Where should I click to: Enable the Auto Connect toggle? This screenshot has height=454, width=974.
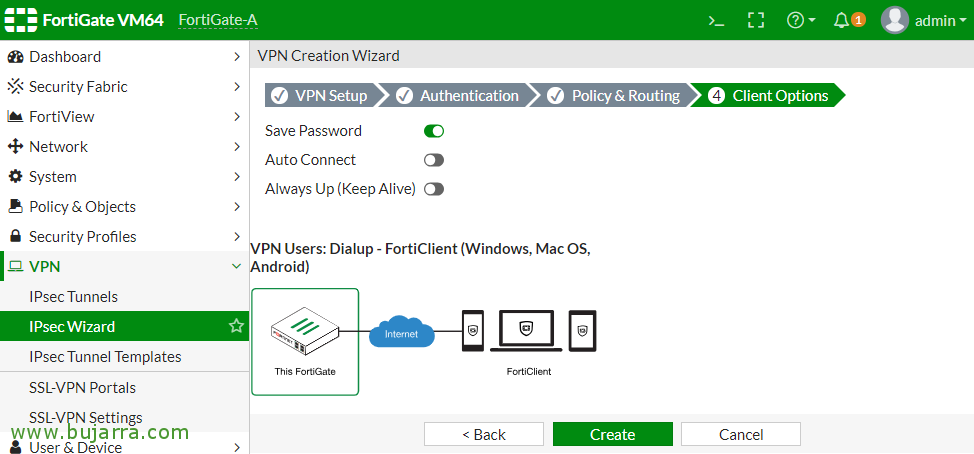click(x=434, y=160)
